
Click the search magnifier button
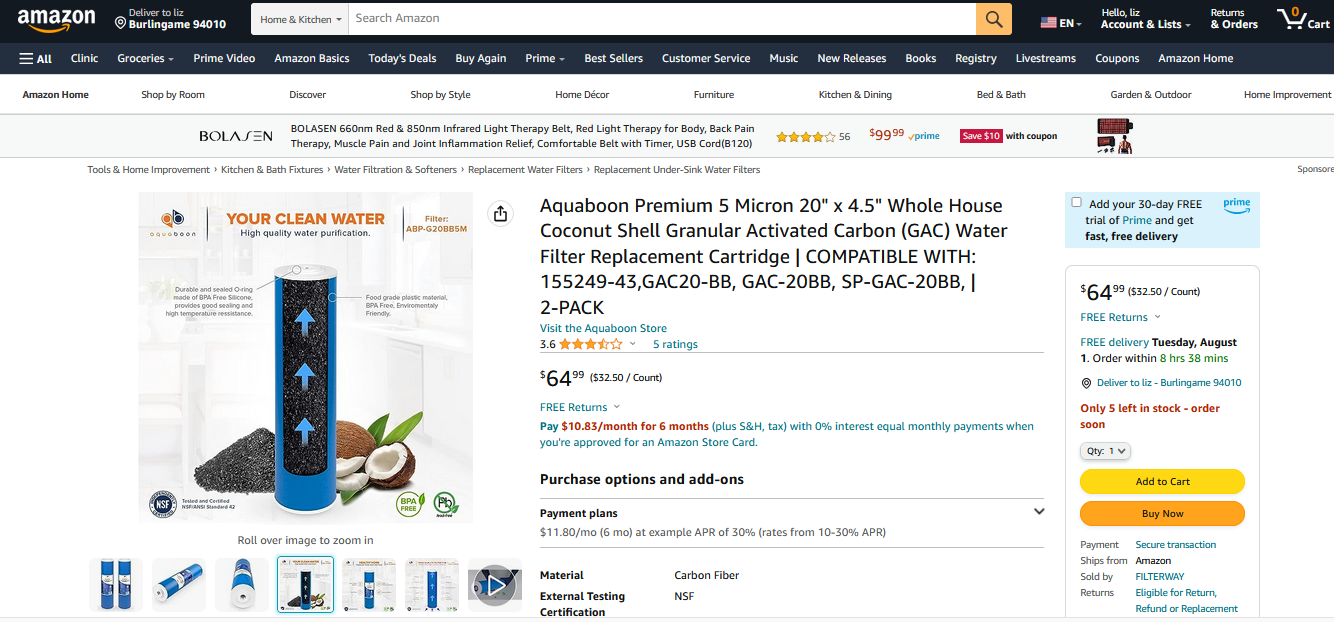[993, 19]
